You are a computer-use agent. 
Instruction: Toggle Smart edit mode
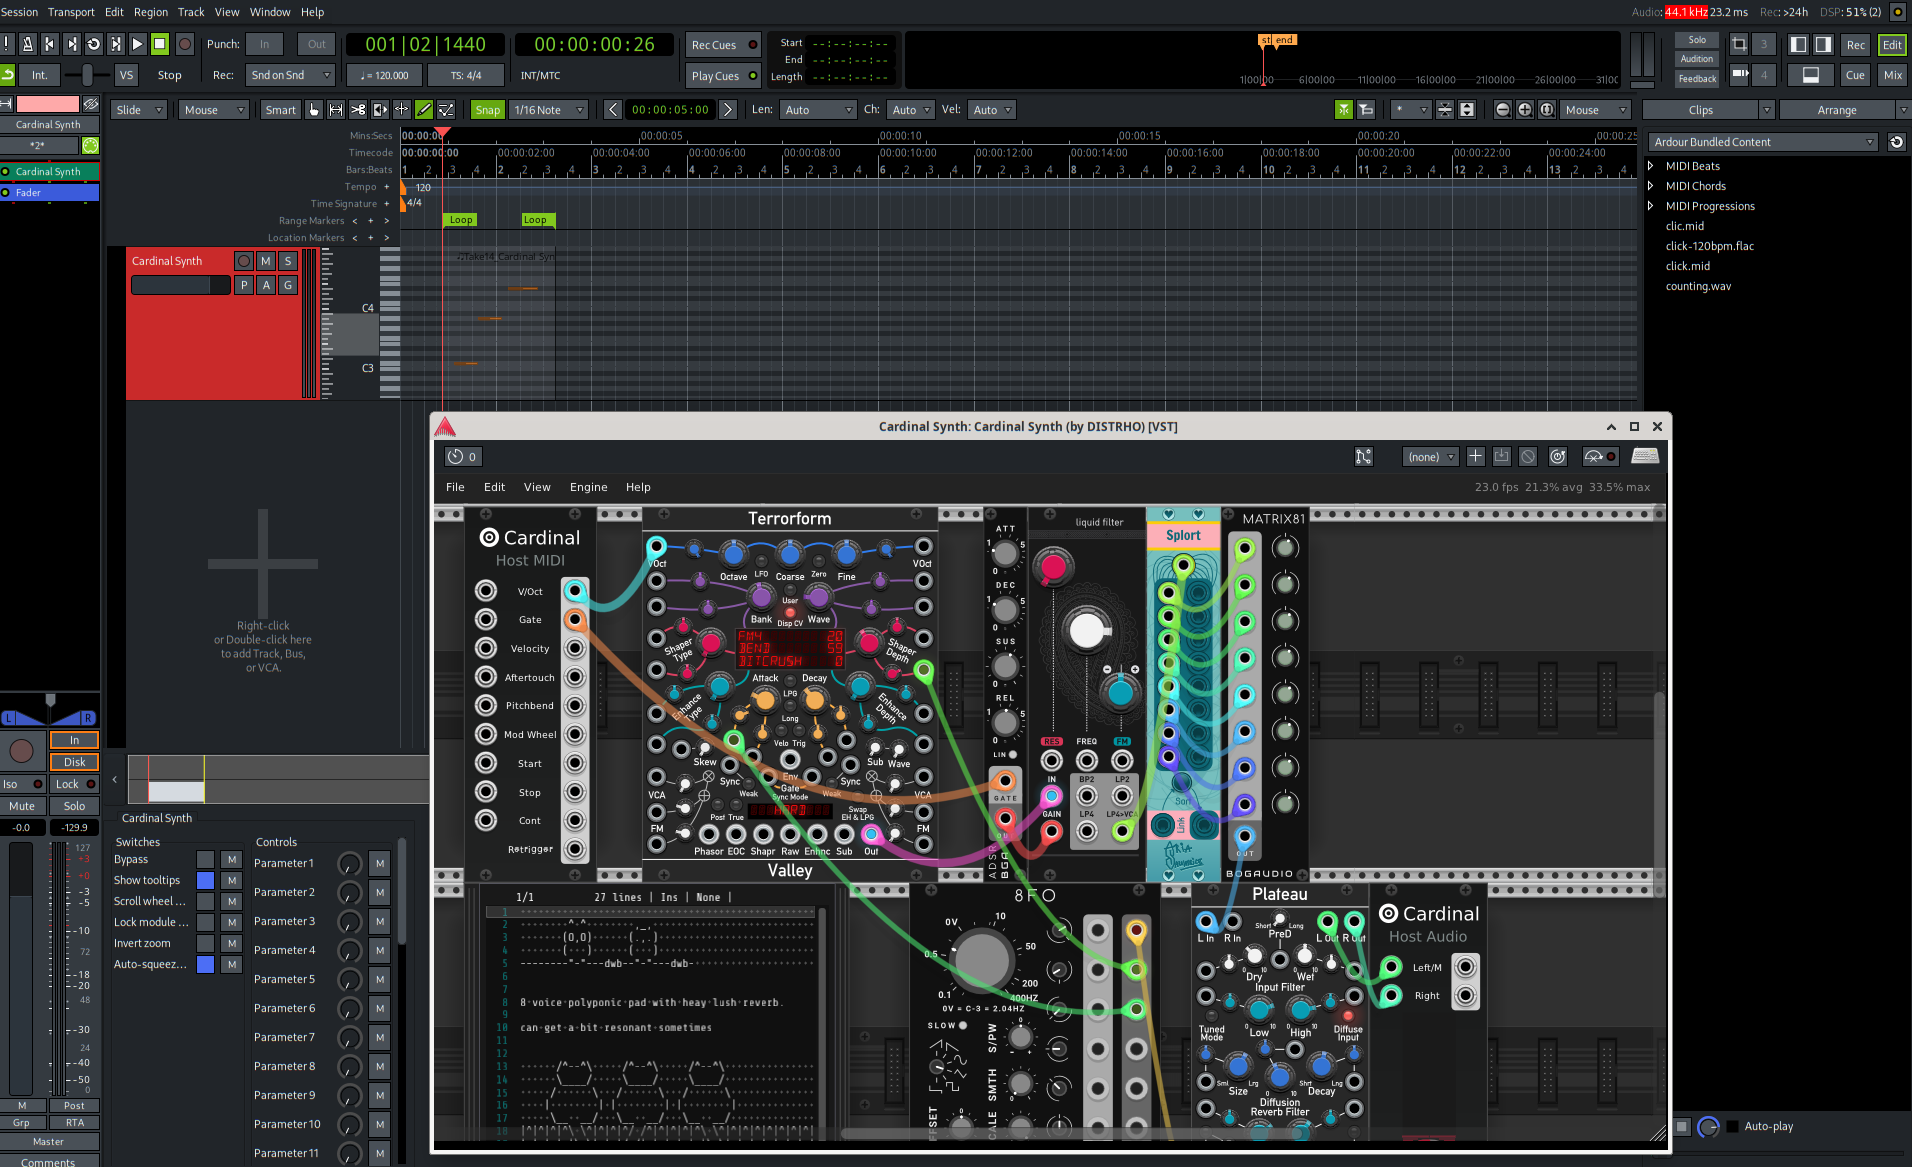pyautogui.click(x=280, y=110)
